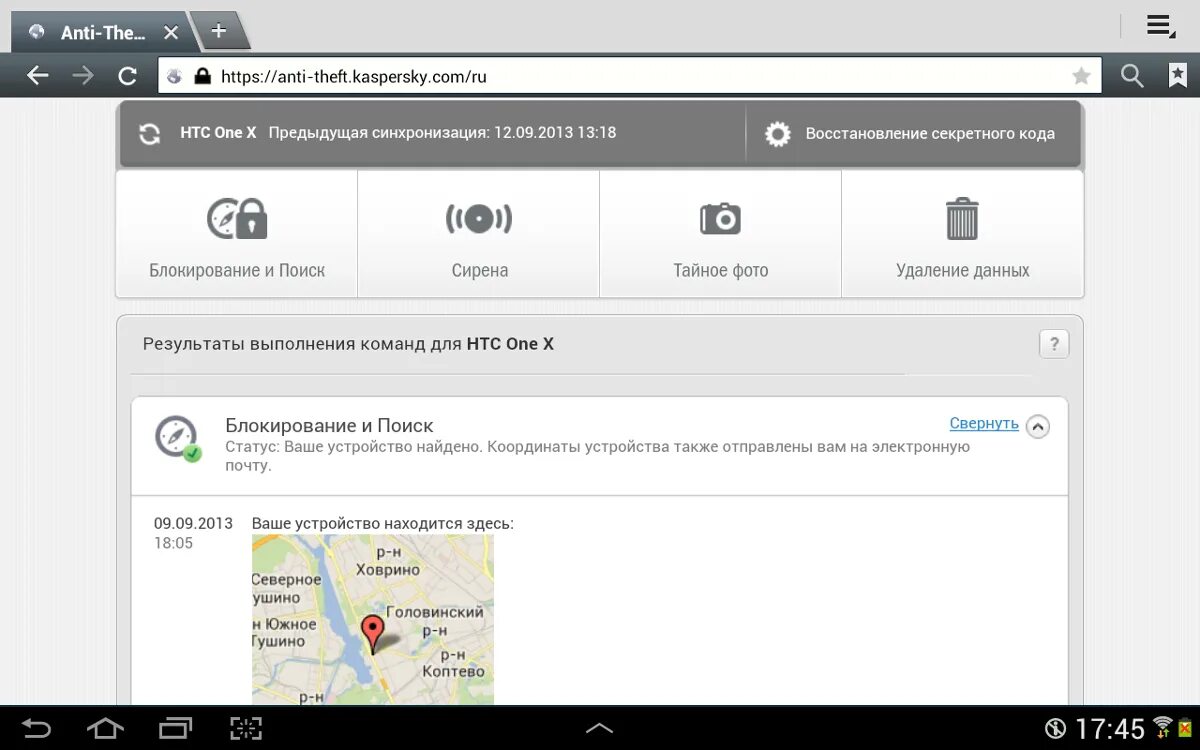Open Блокирование и Поиск command
The image size is (1200, 750).
[x=237, y=234]
